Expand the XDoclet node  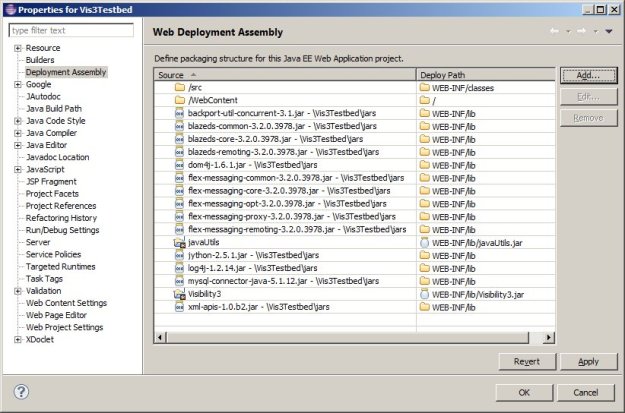pos(18,340)
